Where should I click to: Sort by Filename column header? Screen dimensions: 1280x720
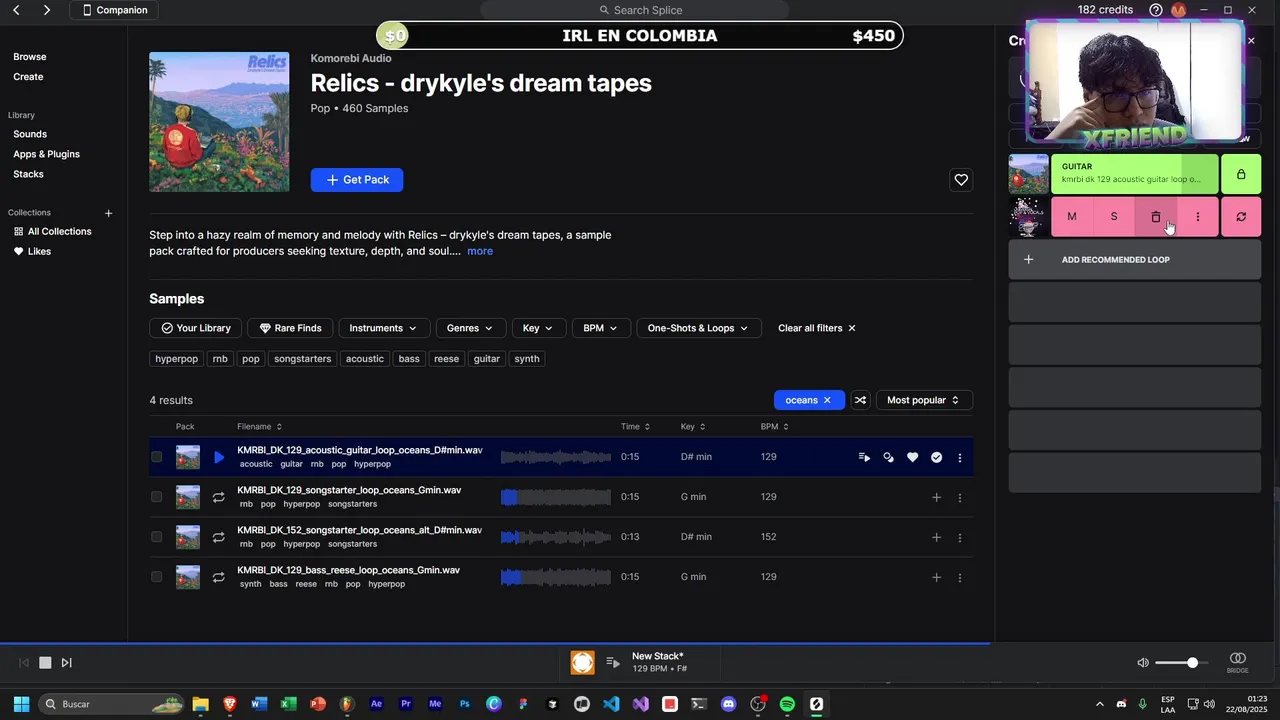pos(259,427)
